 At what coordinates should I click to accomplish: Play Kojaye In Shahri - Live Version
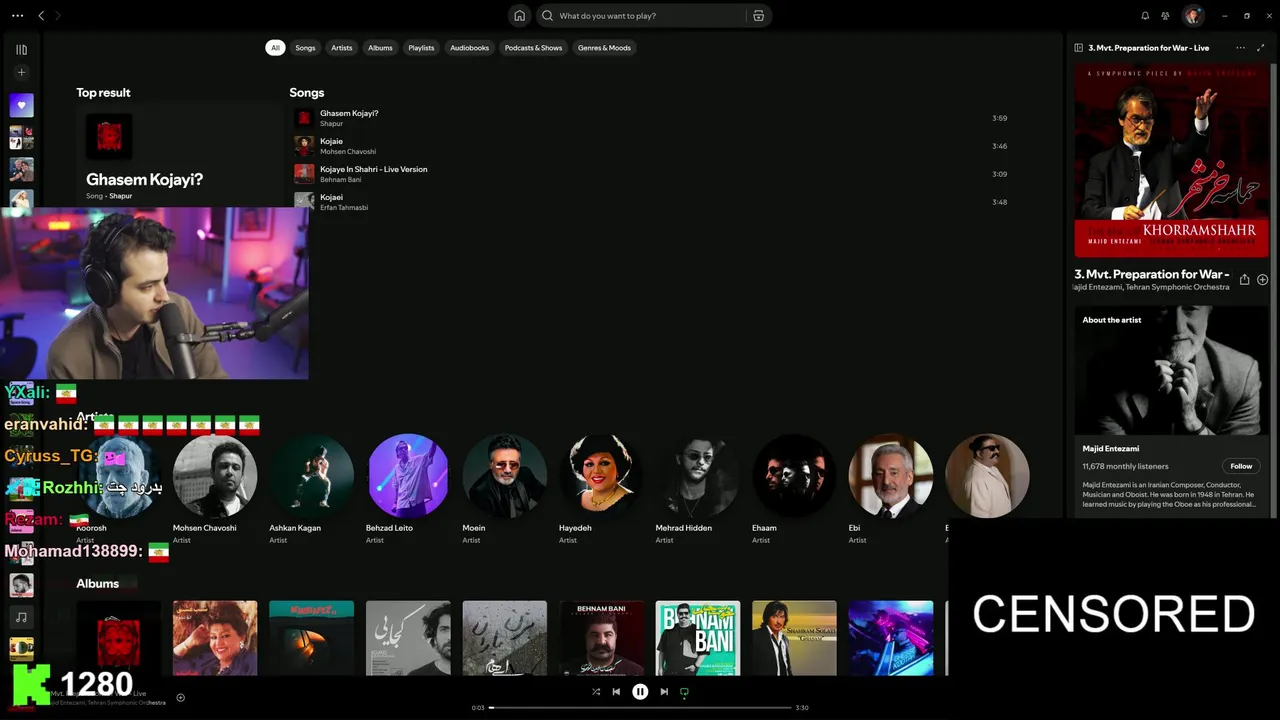[x=650, y=174]
